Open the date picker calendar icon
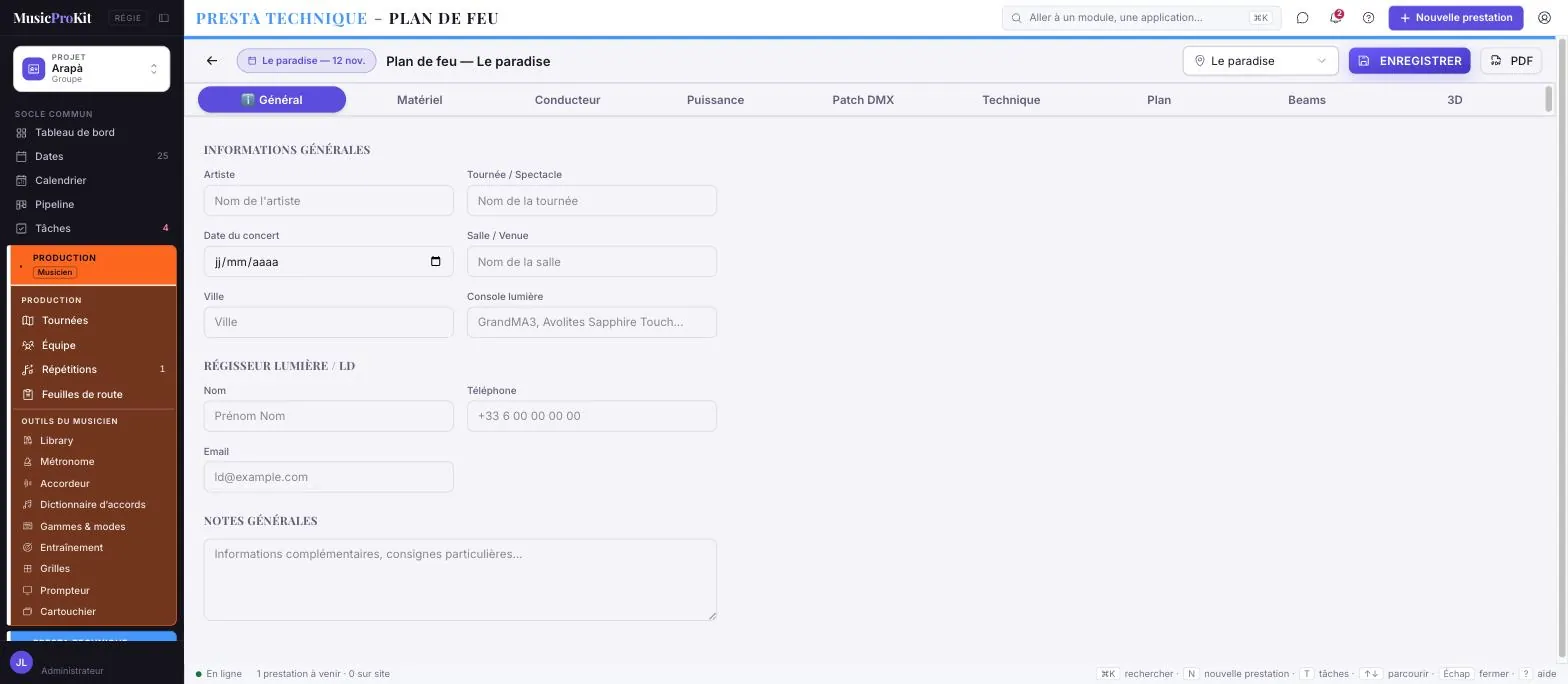Viewport: 1568px width, 684px height. [x=435, y=262]
